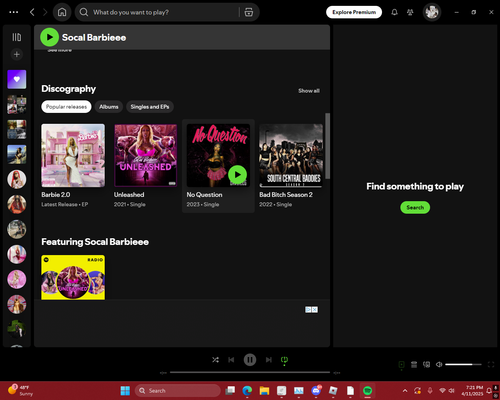Click the Explore Premium button
Viewport: 500px width, 400px height.
pos(354,12)
